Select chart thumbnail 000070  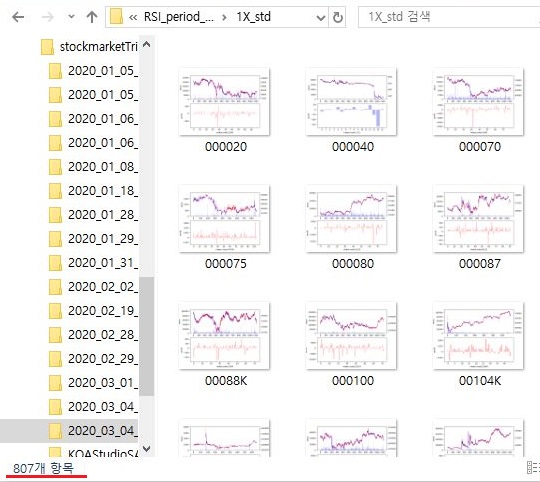click(478, 102)
